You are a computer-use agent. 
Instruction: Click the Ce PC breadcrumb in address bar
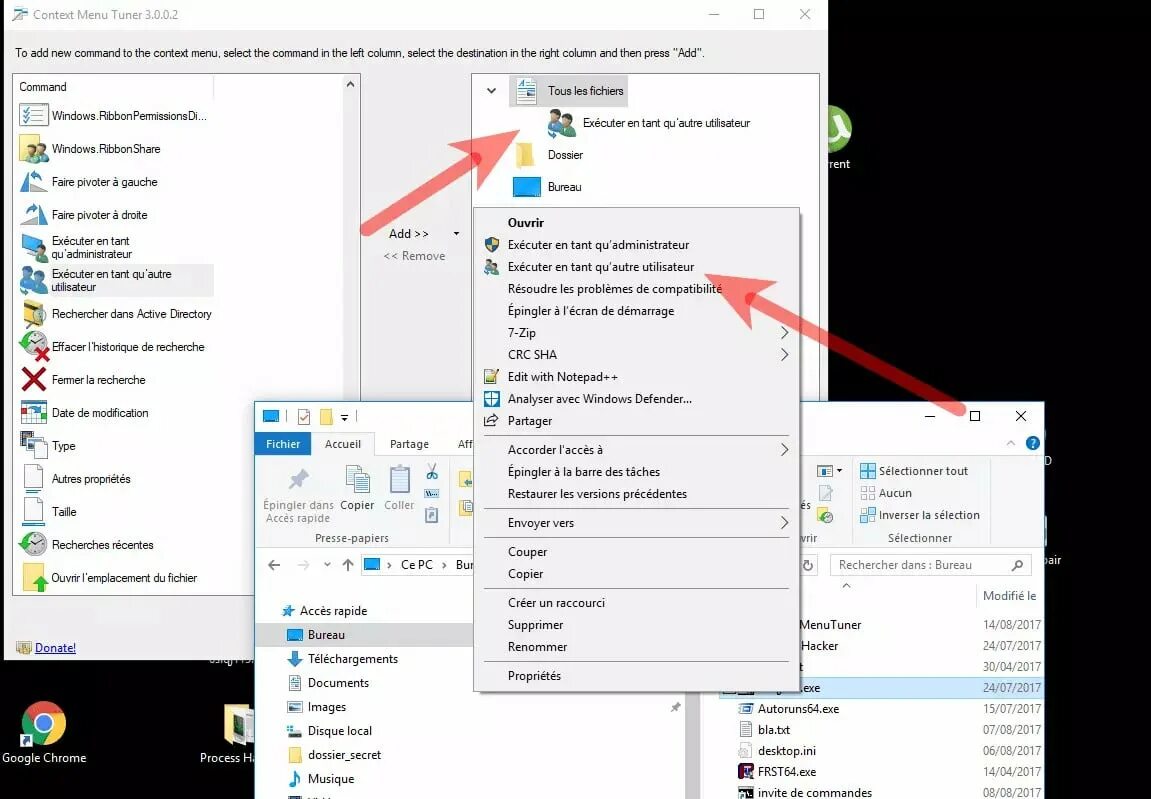(416, 565)
